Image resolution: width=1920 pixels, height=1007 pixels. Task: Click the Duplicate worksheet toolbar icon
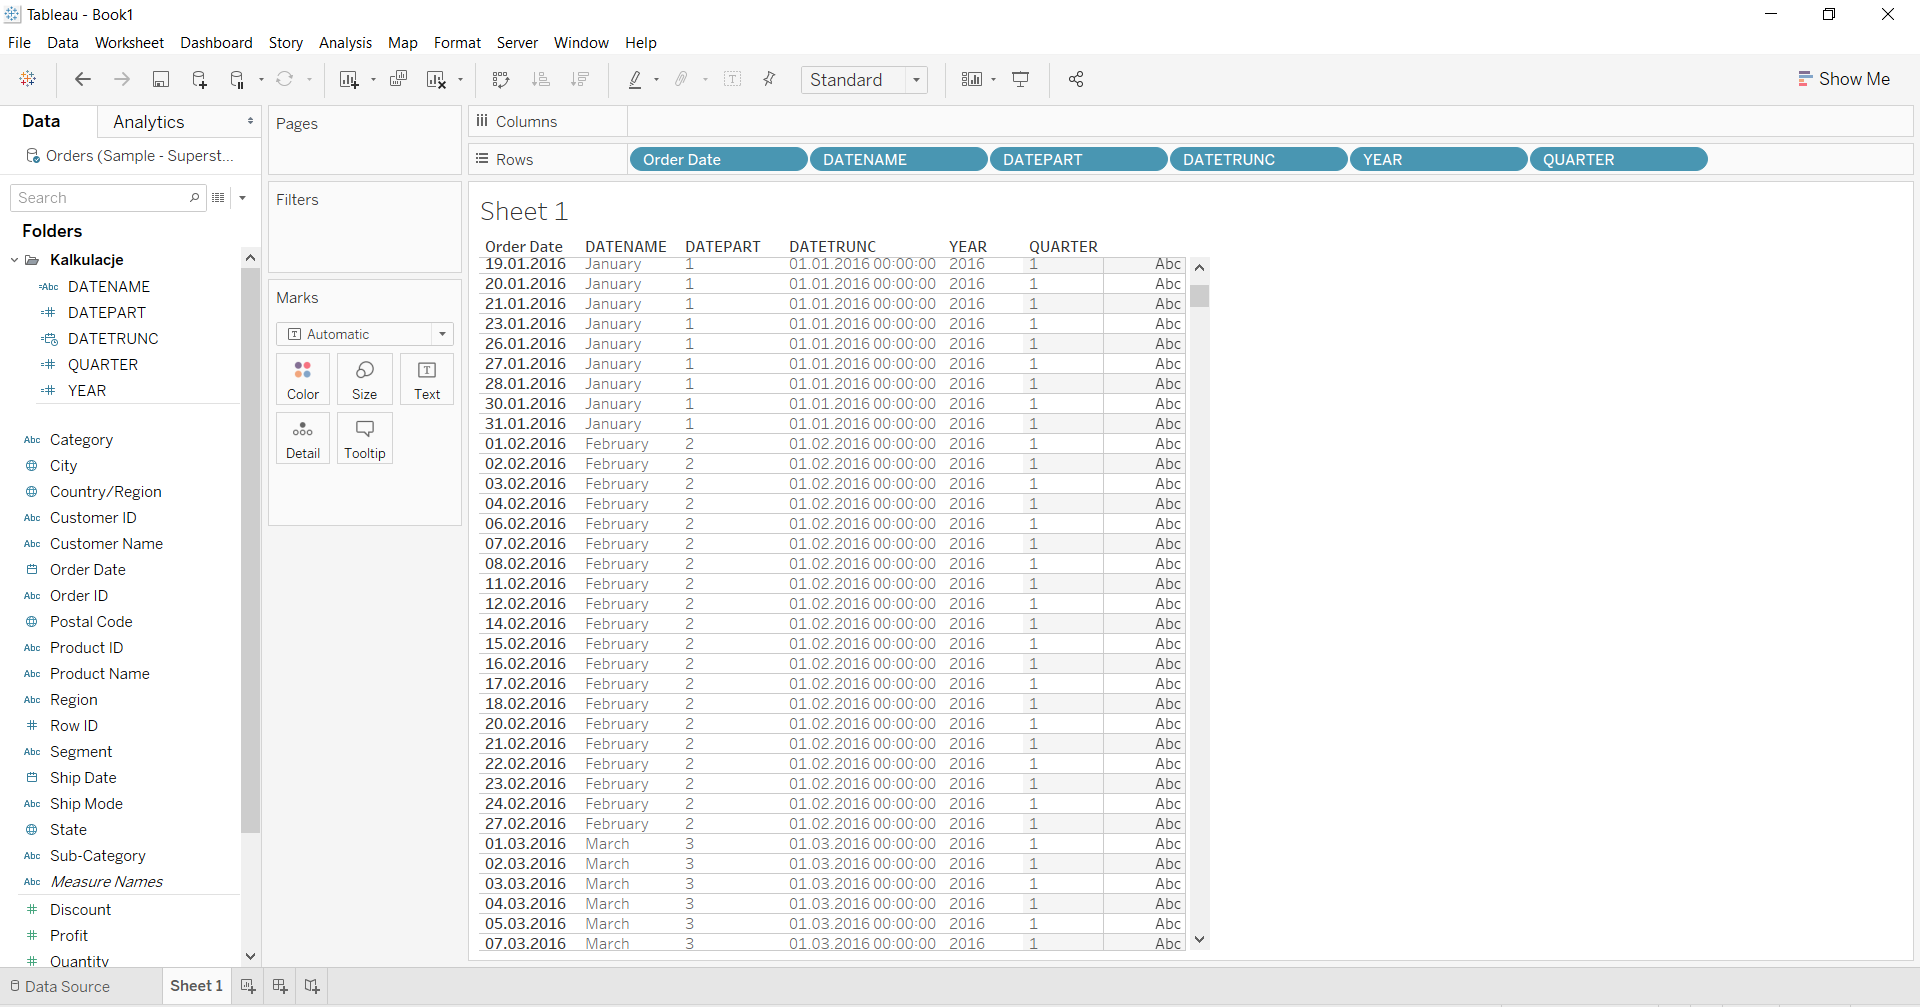398,80
